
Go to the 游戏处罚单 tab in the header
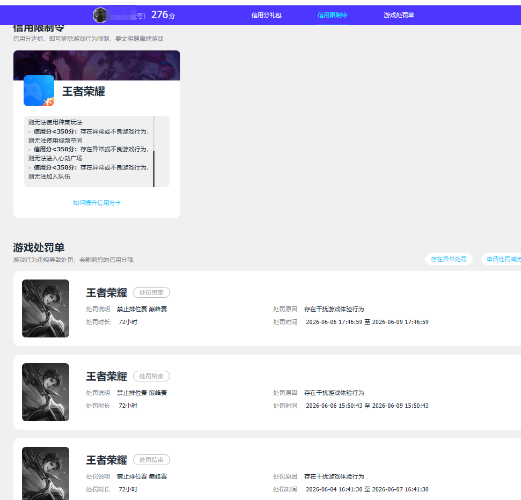coord(399,15)
